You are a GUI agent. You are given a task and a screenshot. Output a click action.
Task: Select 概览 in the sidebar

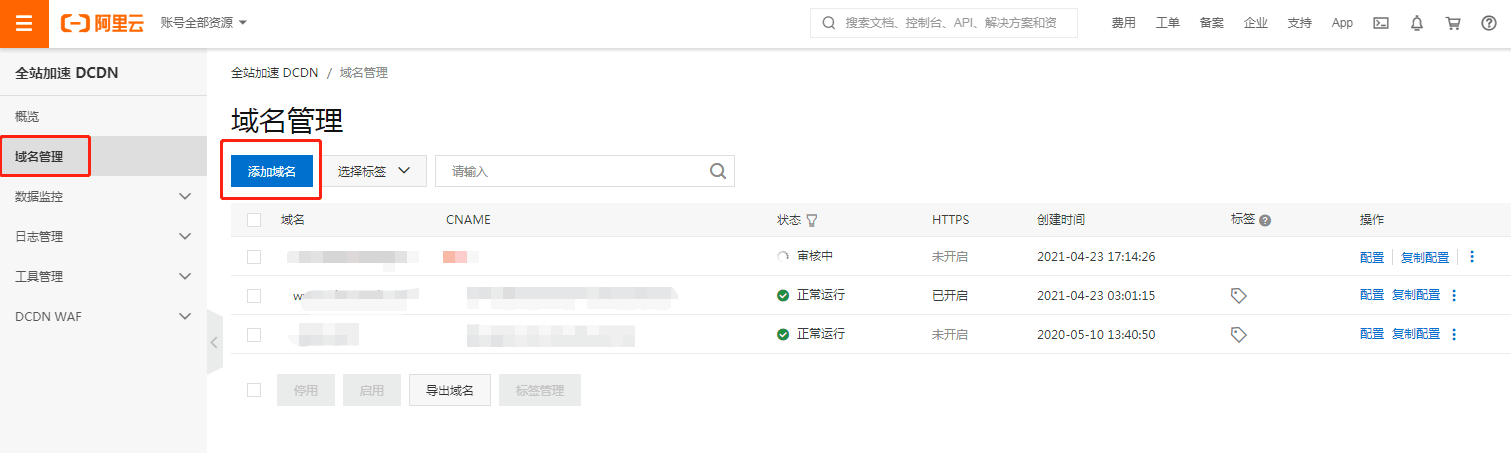28,117
